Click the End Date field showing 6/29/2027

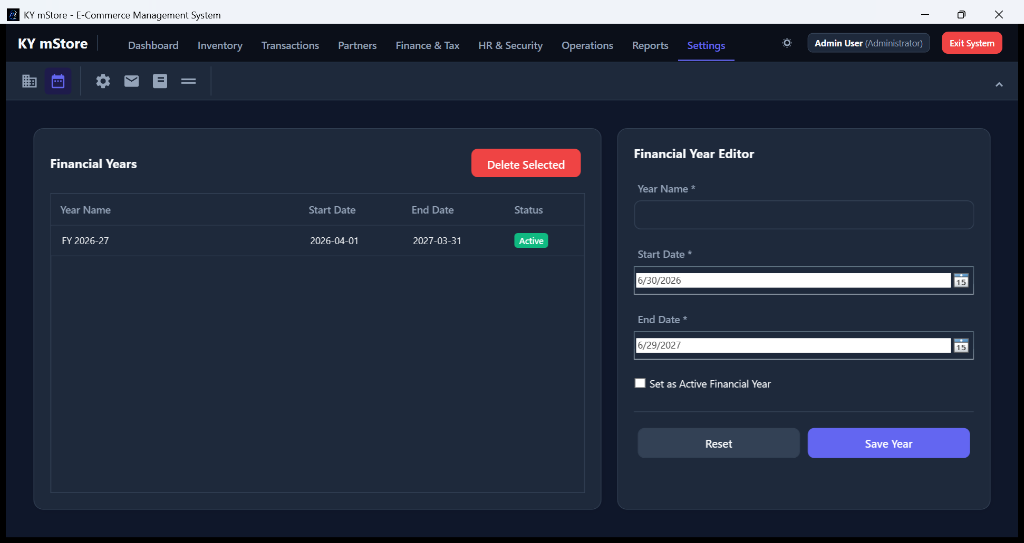[793, 346]
